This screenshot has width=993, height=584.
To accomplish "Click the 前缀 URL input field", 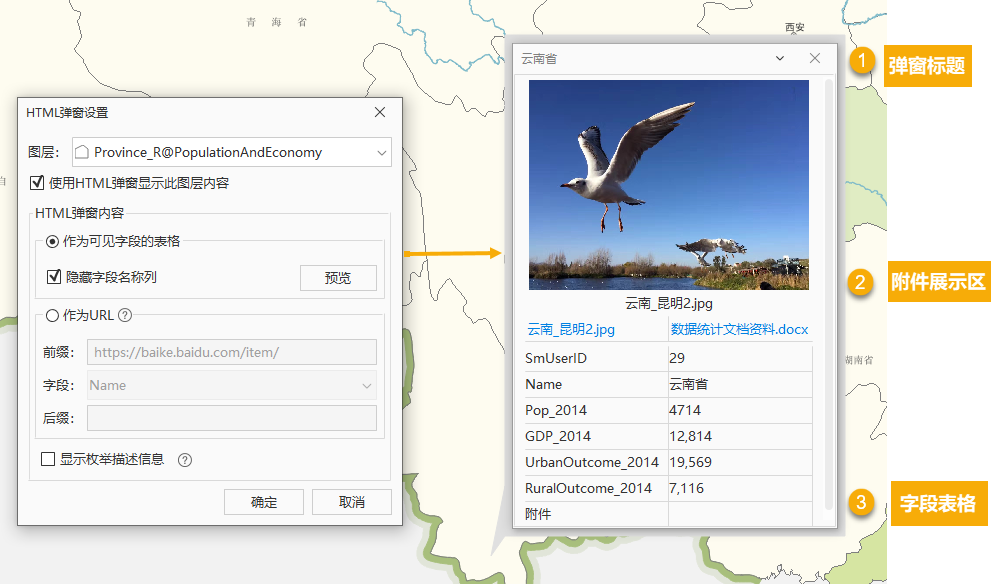I will (x=231, y=352).
